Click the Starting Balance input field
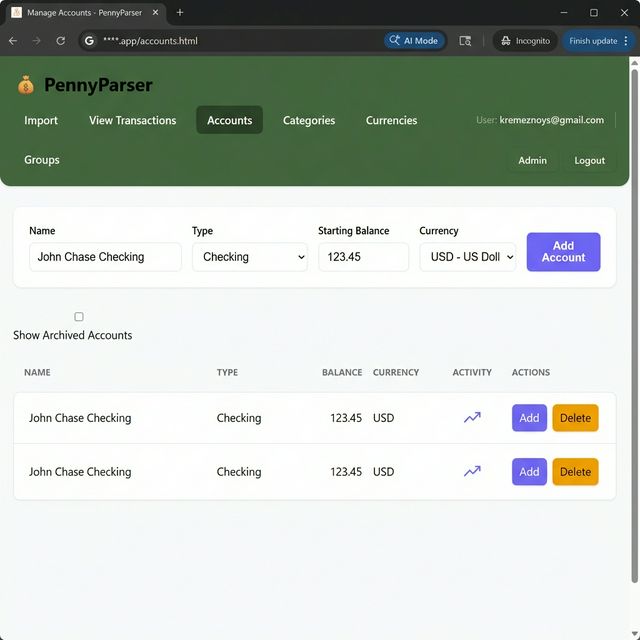Screen dimensions: 640x640 click(x=363, y=257)
